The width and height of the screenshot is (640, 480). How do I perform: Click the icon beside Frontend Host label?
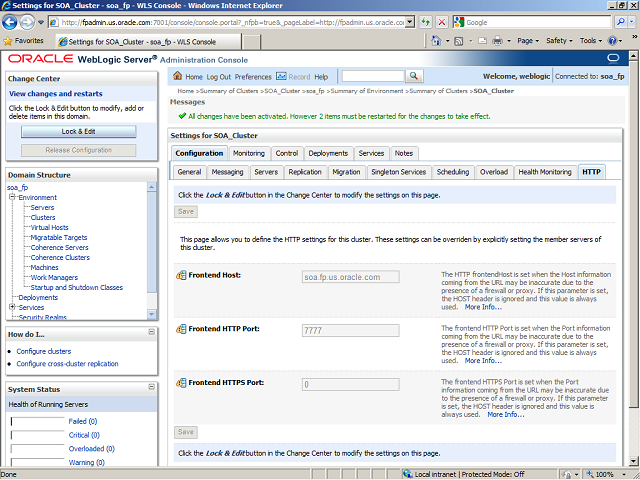(181, 275)
